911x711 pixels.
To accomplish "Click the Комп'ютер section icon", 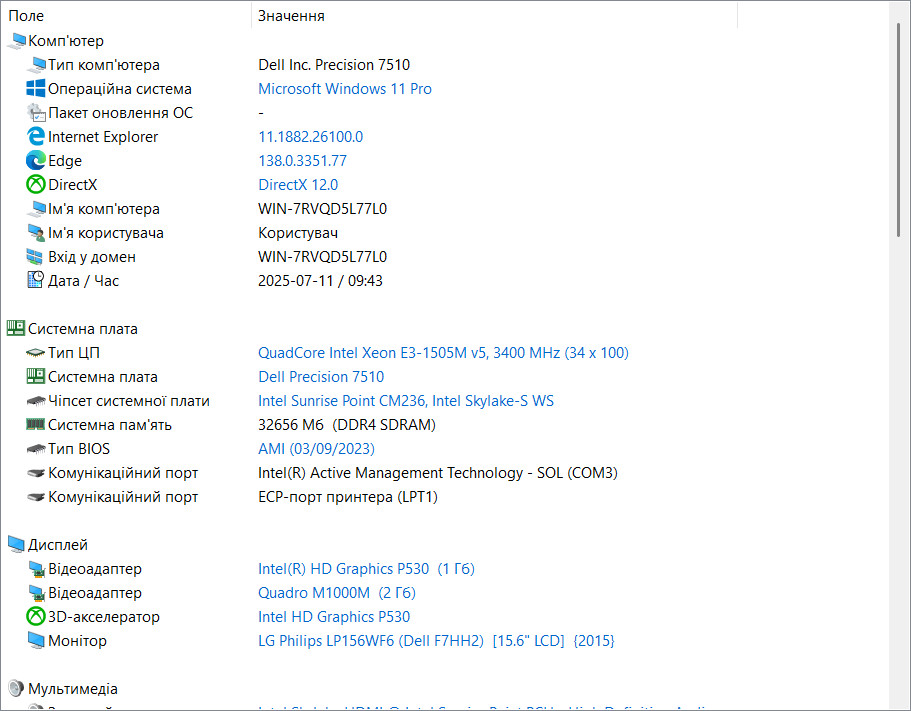I will click(x=16, y=41).
